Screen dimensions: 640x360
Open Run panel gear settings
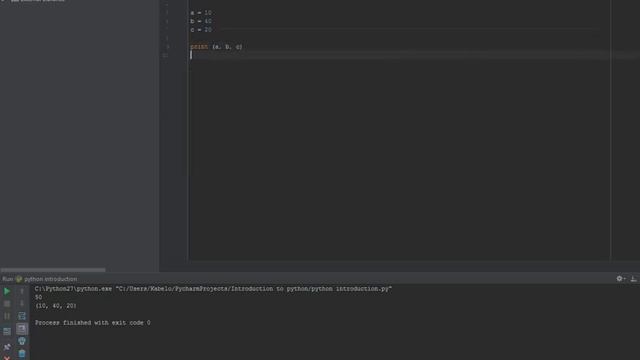620,279
